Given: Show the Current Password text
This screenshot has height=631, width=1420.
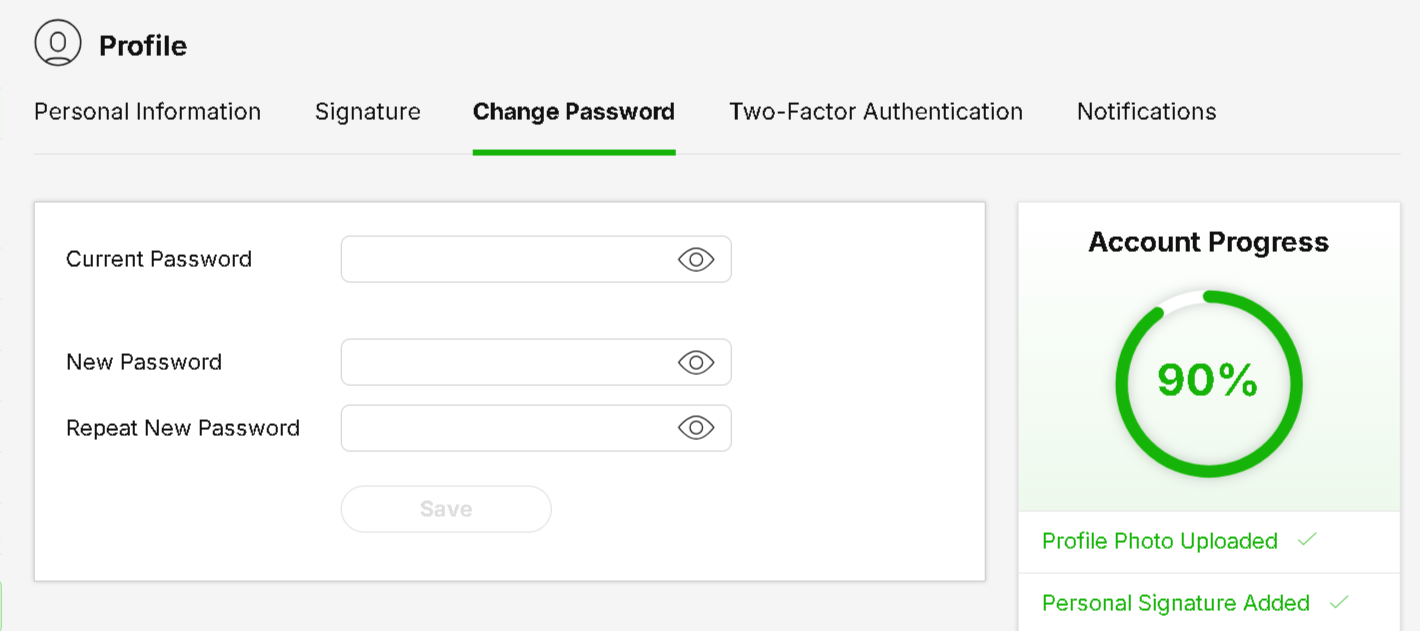Looking at the screenshot, I should (696, 260).
